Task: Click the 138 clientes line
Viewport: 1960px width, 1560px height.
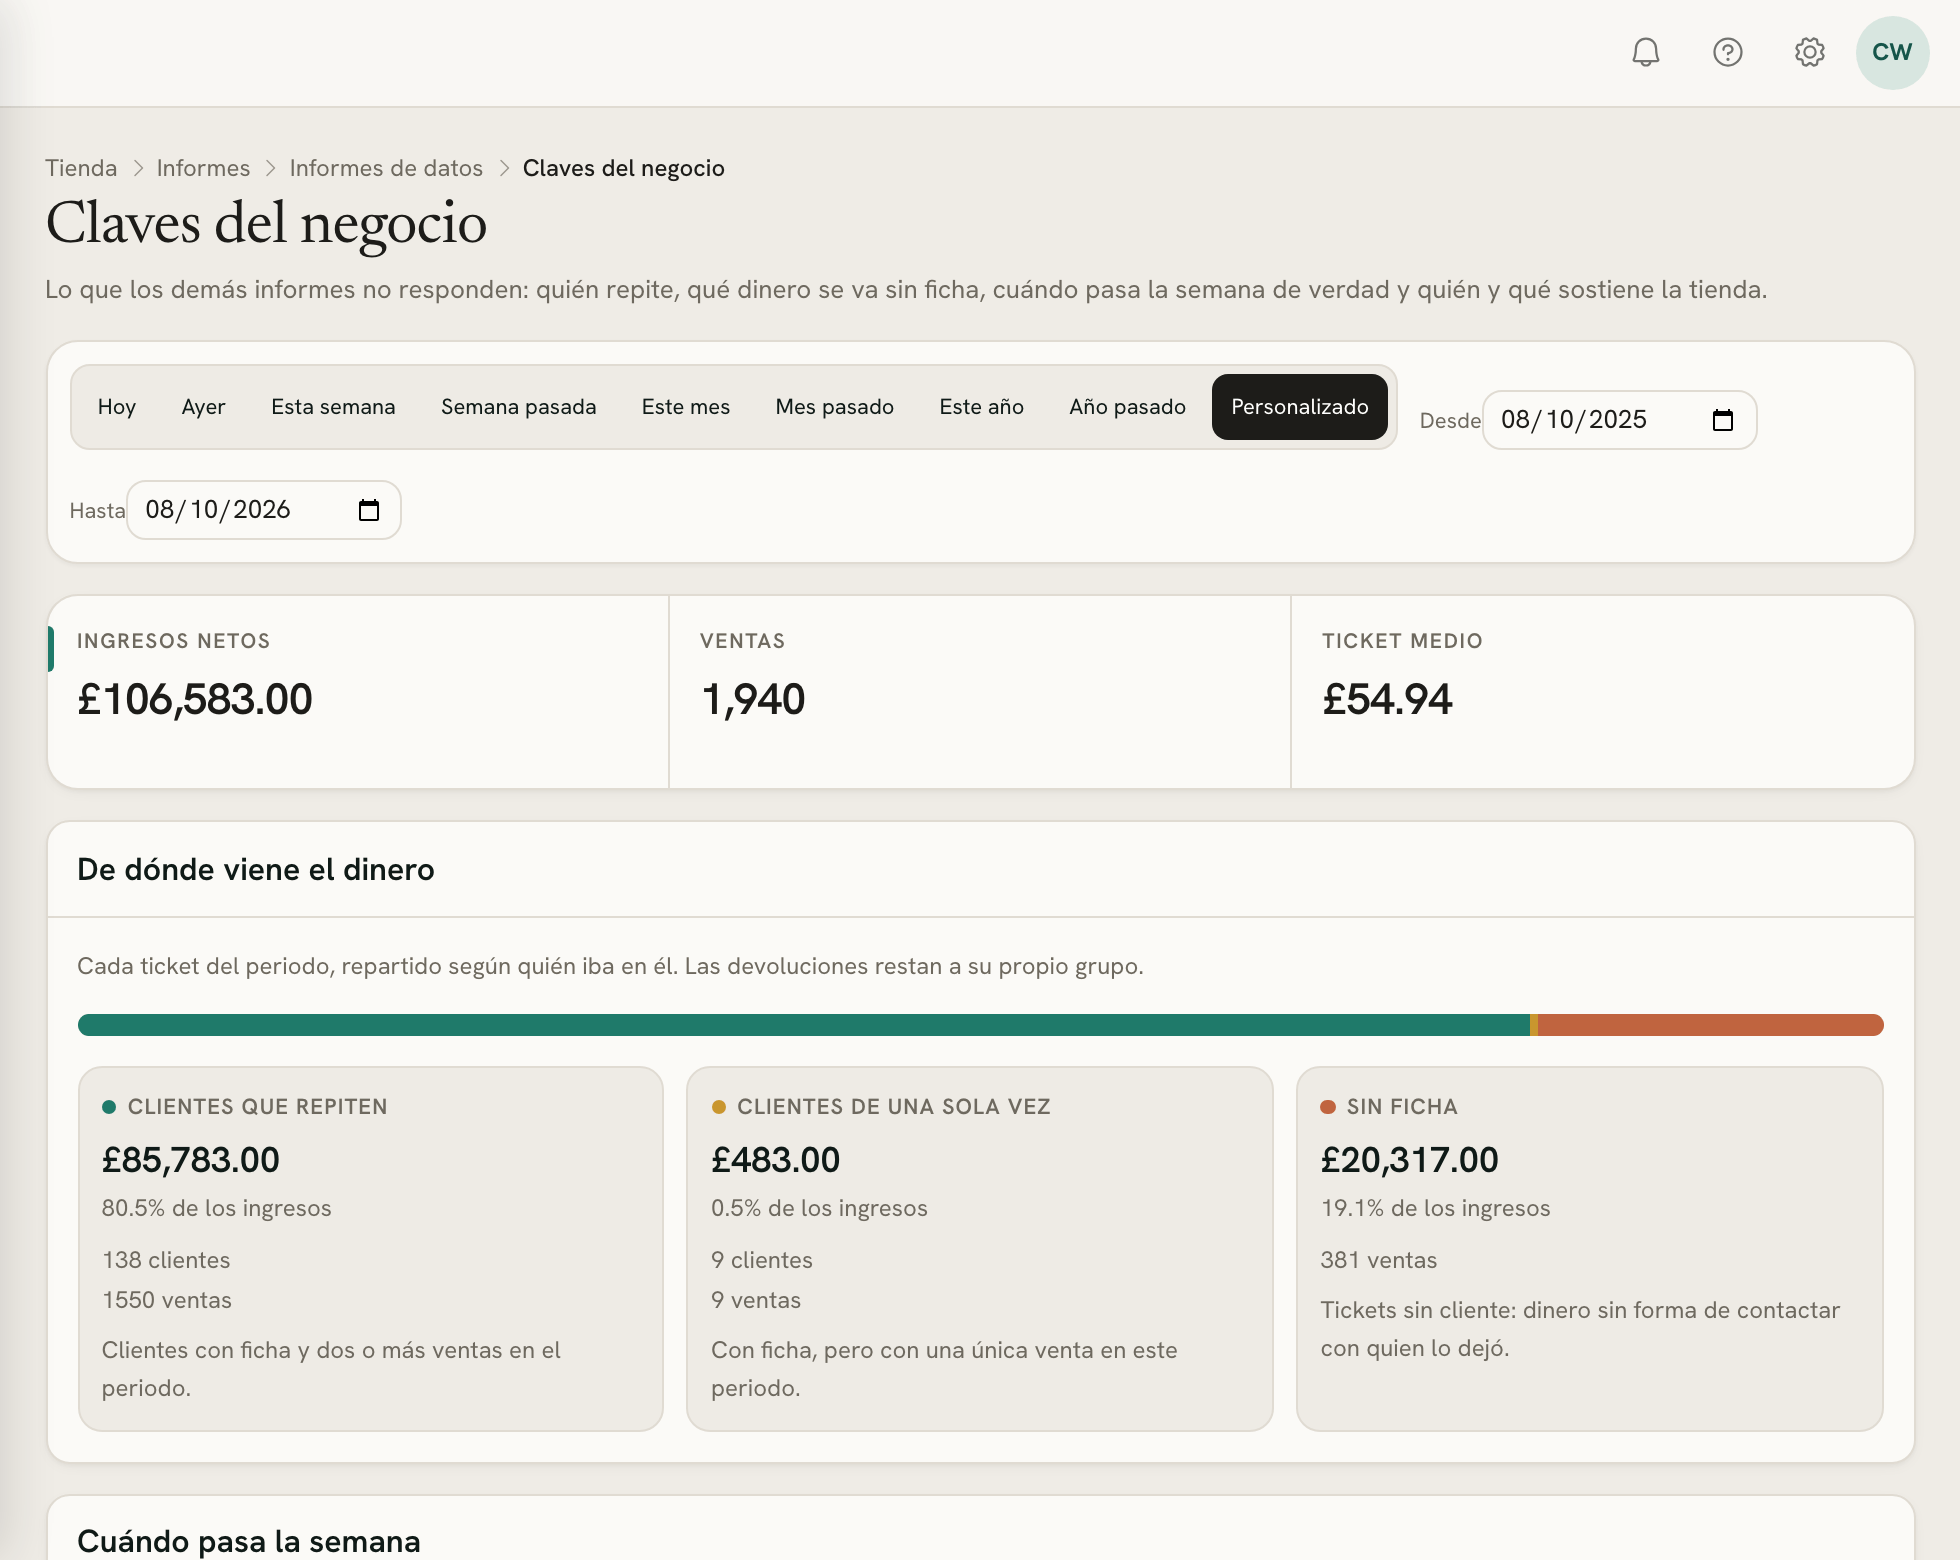Action: pyautogui.click(x=166, y=1260)
